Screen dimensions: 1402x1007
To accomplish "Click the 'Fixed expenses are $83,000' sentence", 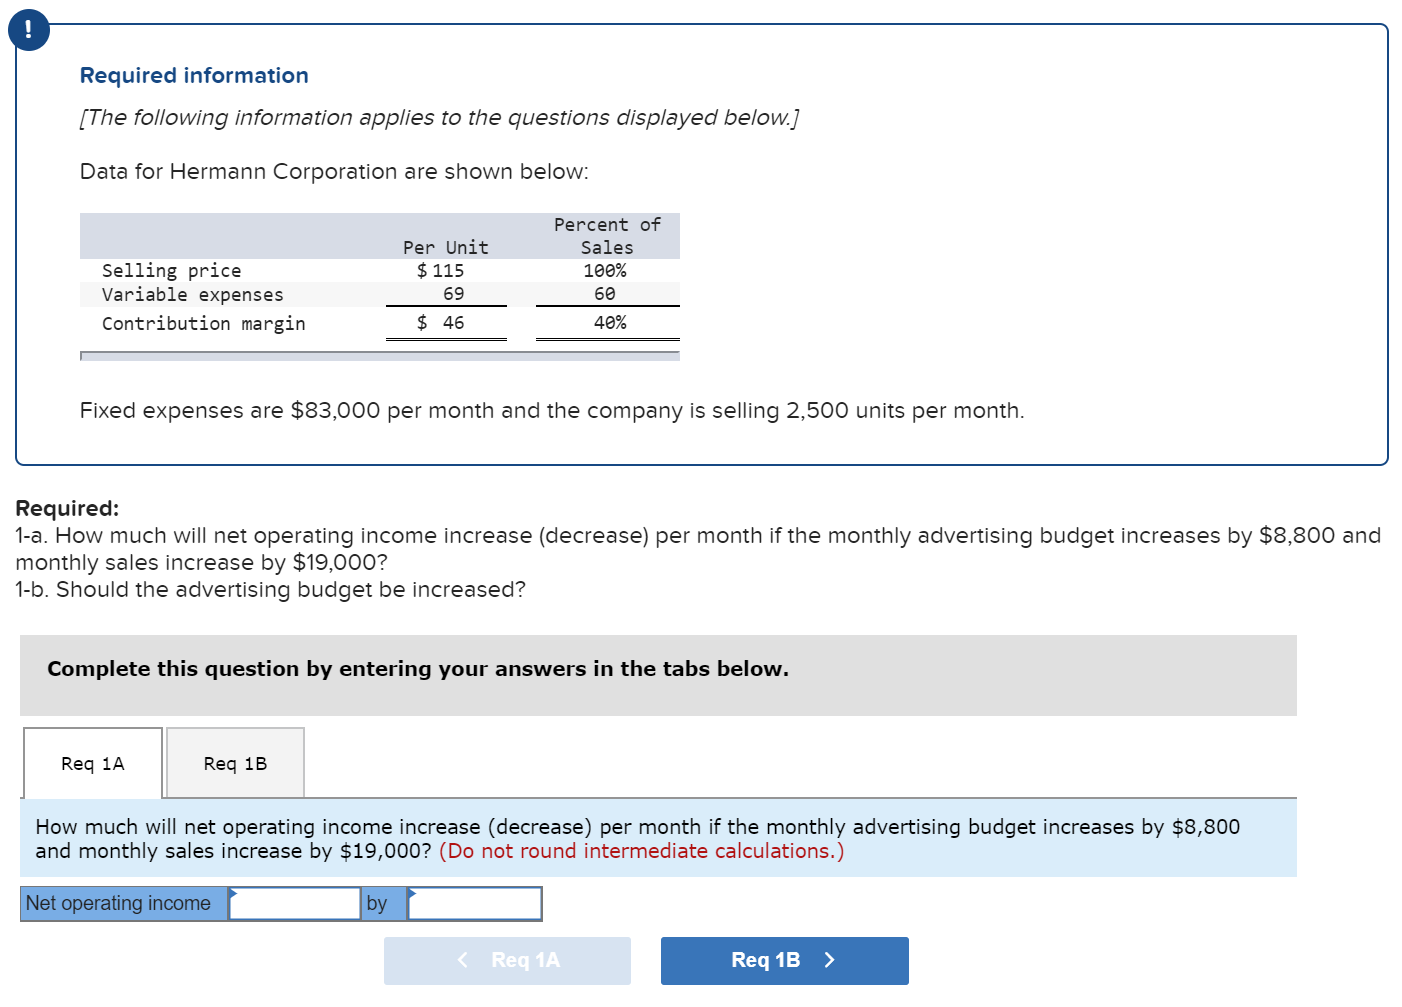I will (552, 411).
